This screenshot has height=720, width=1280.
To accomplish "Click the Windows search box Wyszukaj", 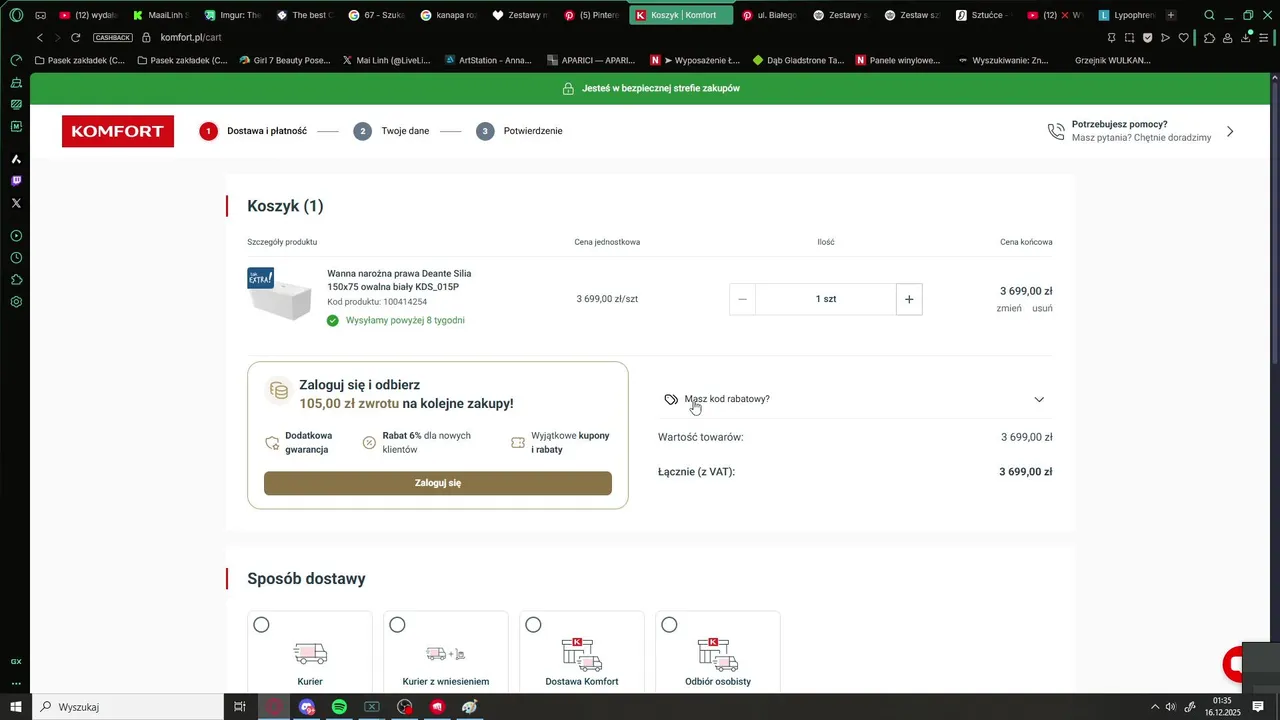I will (x=127, y=707).
